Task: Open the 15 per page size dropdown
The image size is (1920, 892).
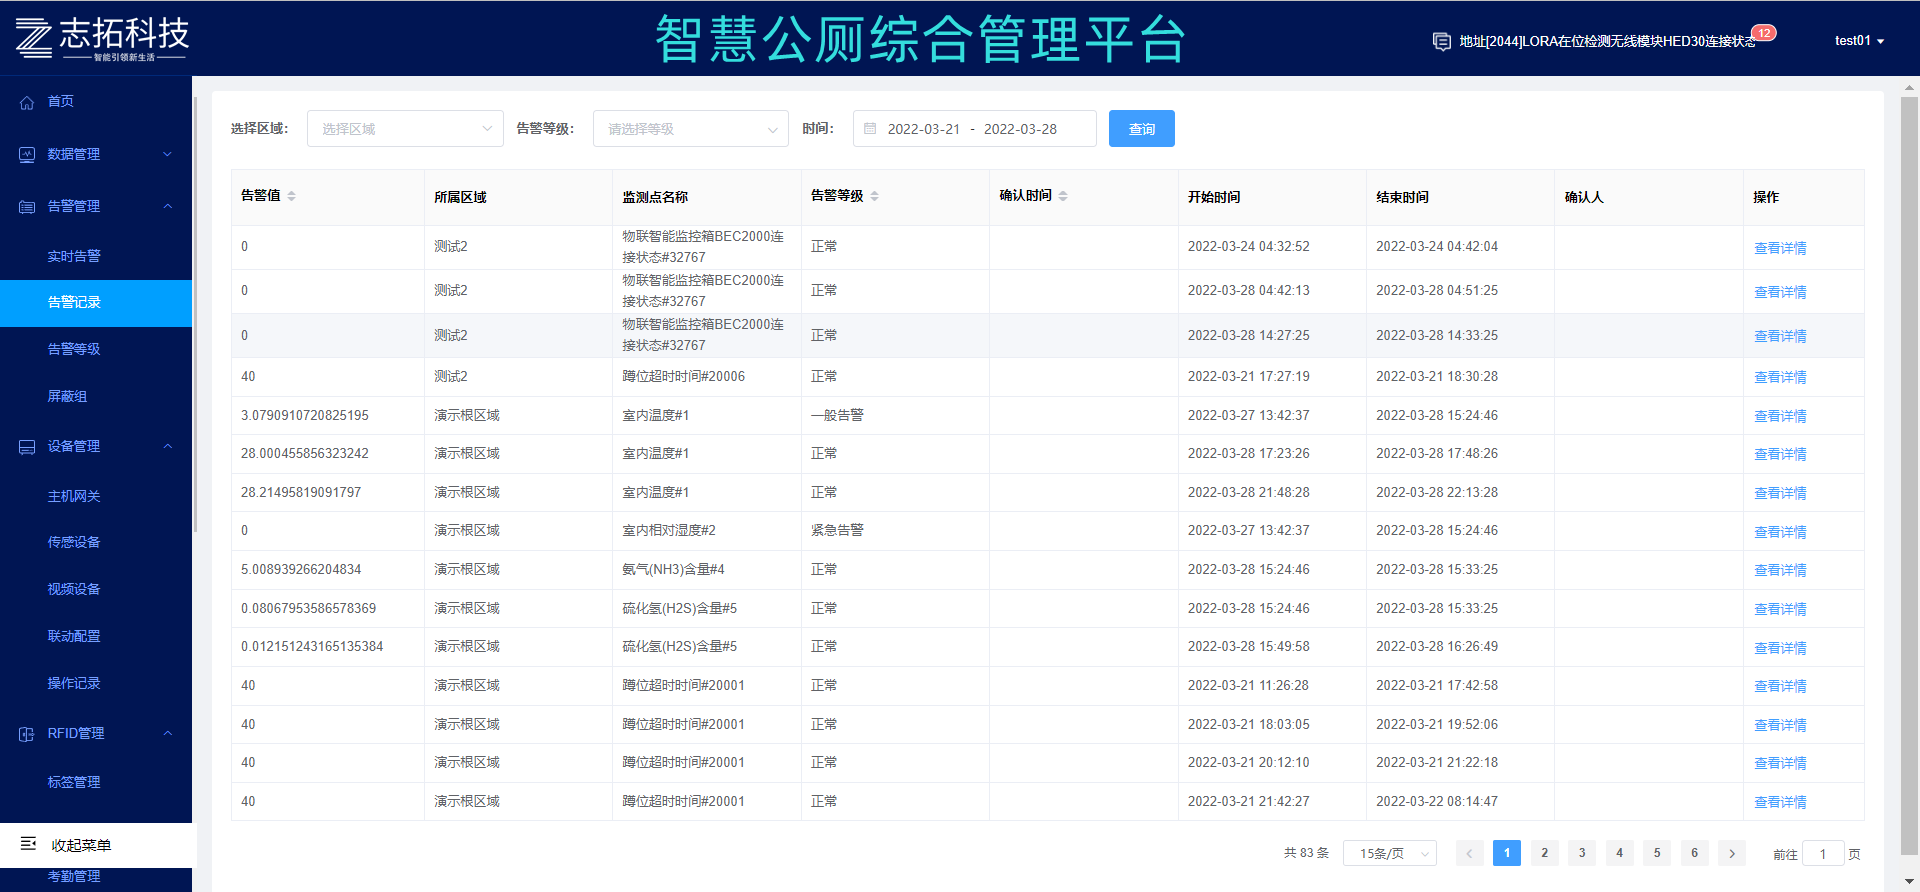Action: point(1390,853)
